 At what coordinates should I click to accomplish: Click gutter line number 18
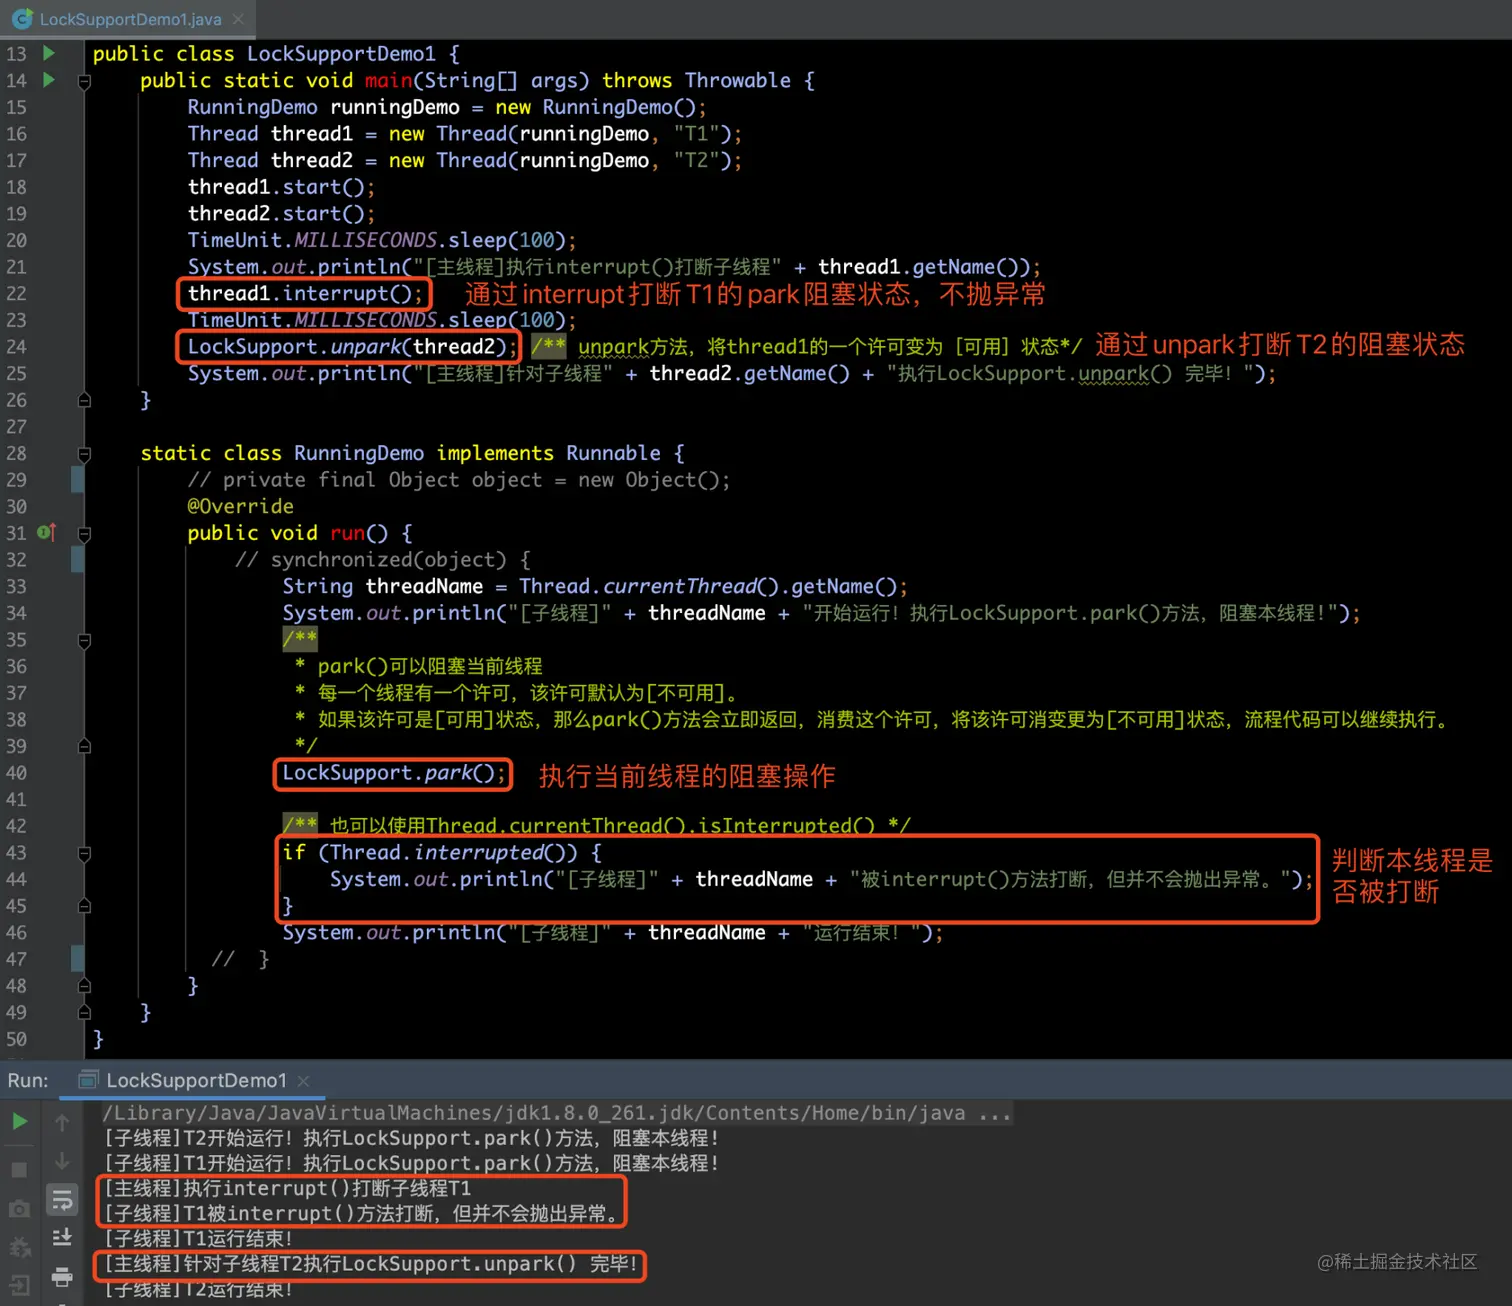(17, 187)
